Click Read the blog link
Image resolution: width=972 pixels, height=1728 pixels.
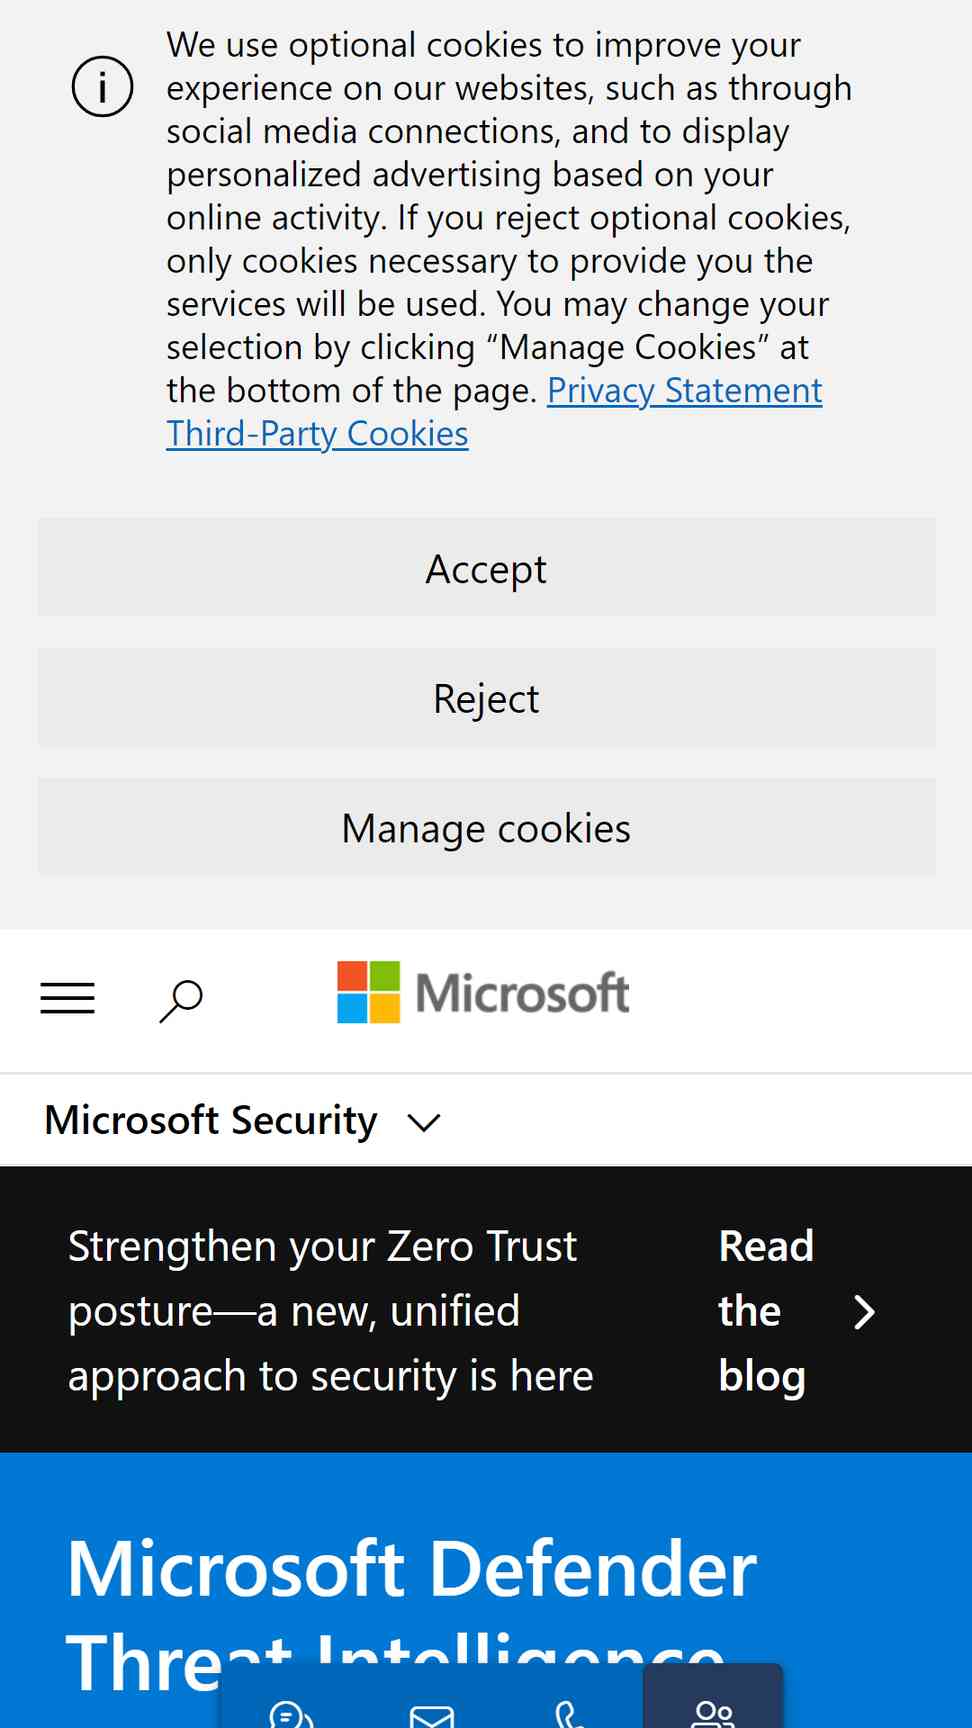tap(767, 1310)
